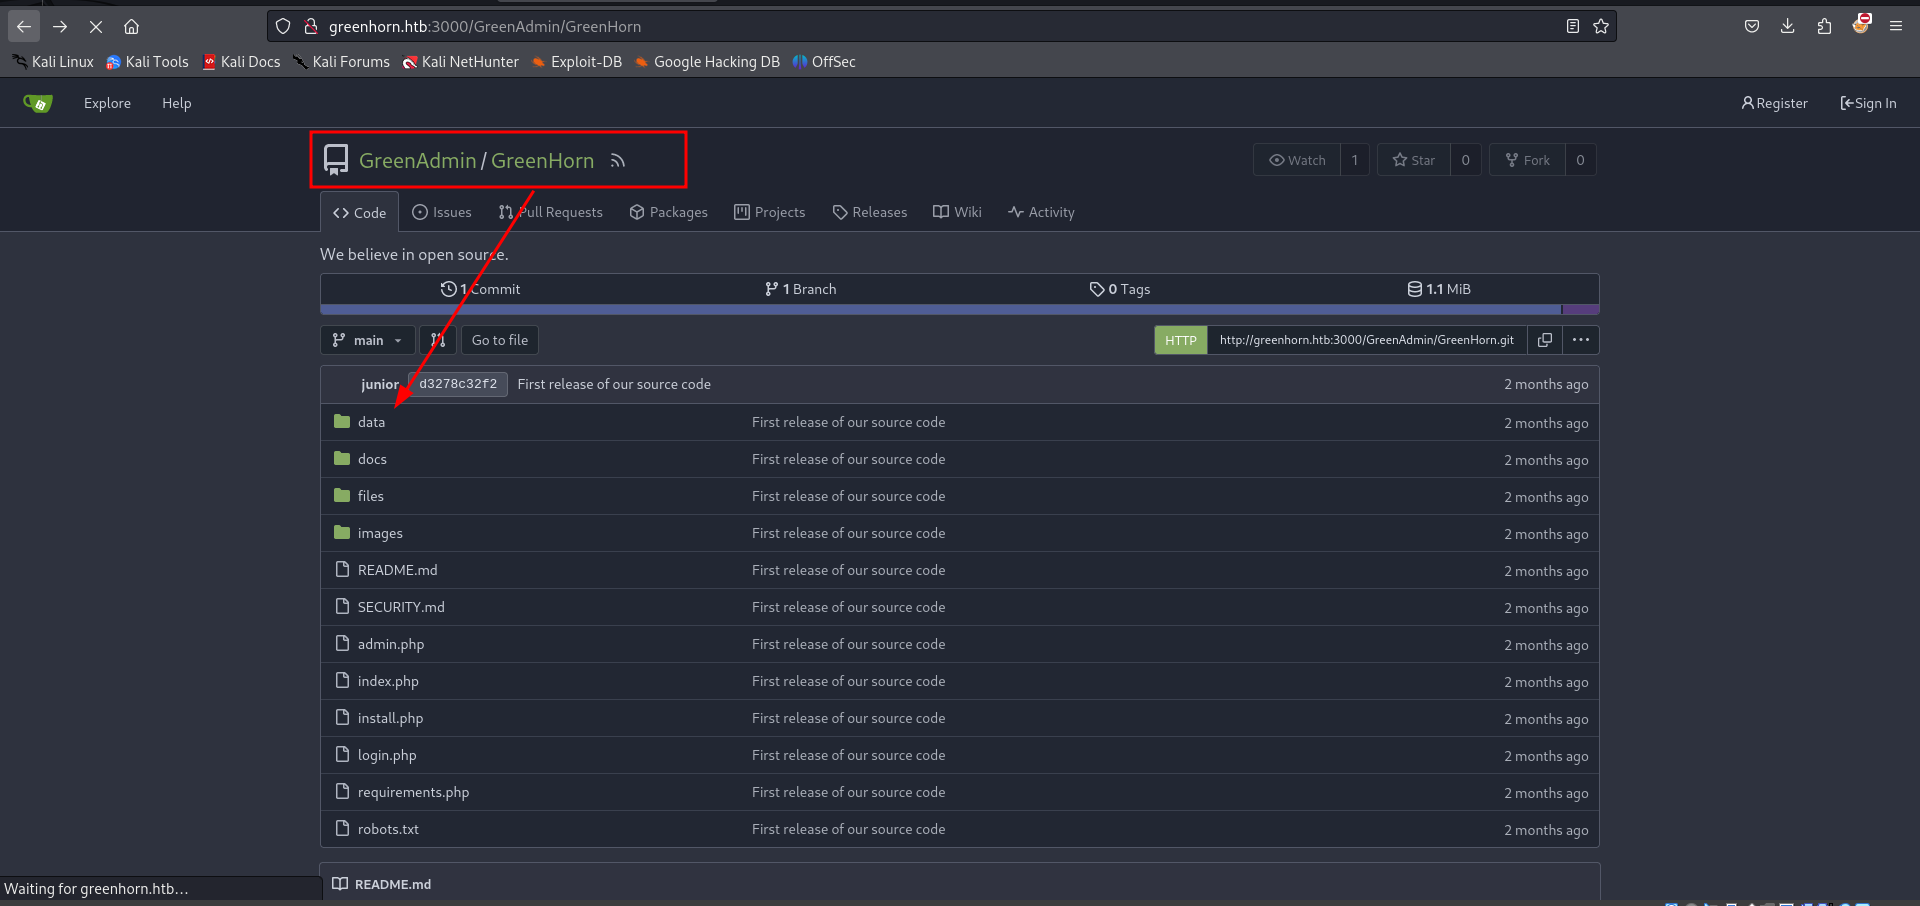This screenshot has height=906, width=1920.
Task: Open the login.php file
Action: coord(387,755)
